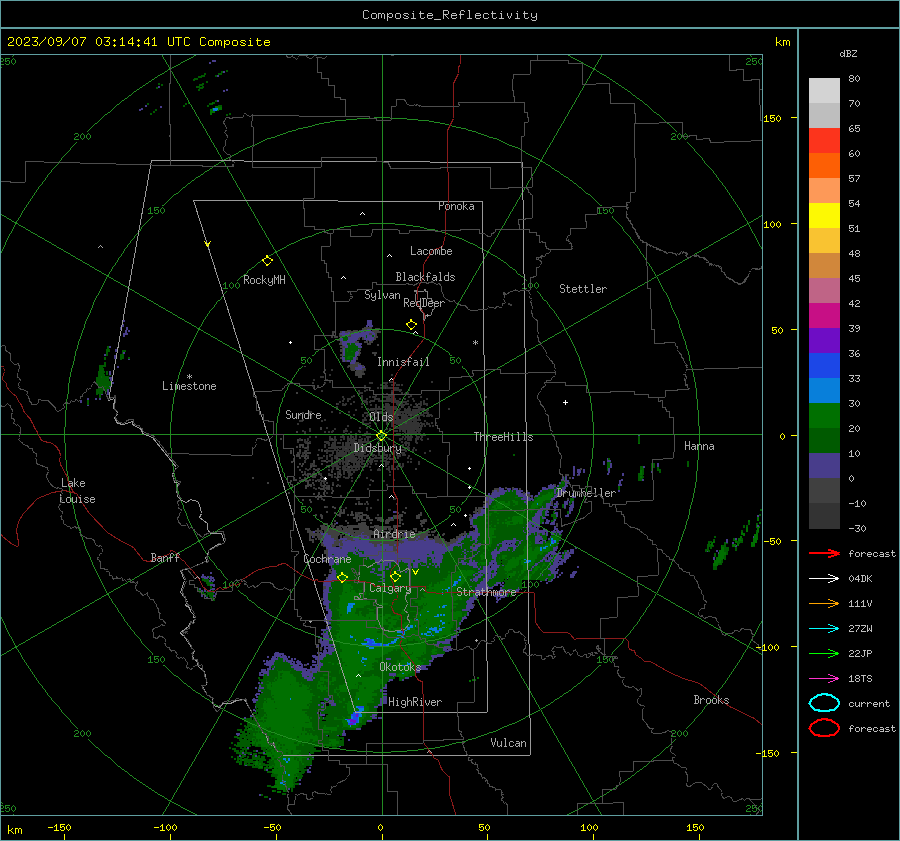Click the white 04DK arrow icon
This screenshot has width=900, height=841.
click(x=824, y=578)
